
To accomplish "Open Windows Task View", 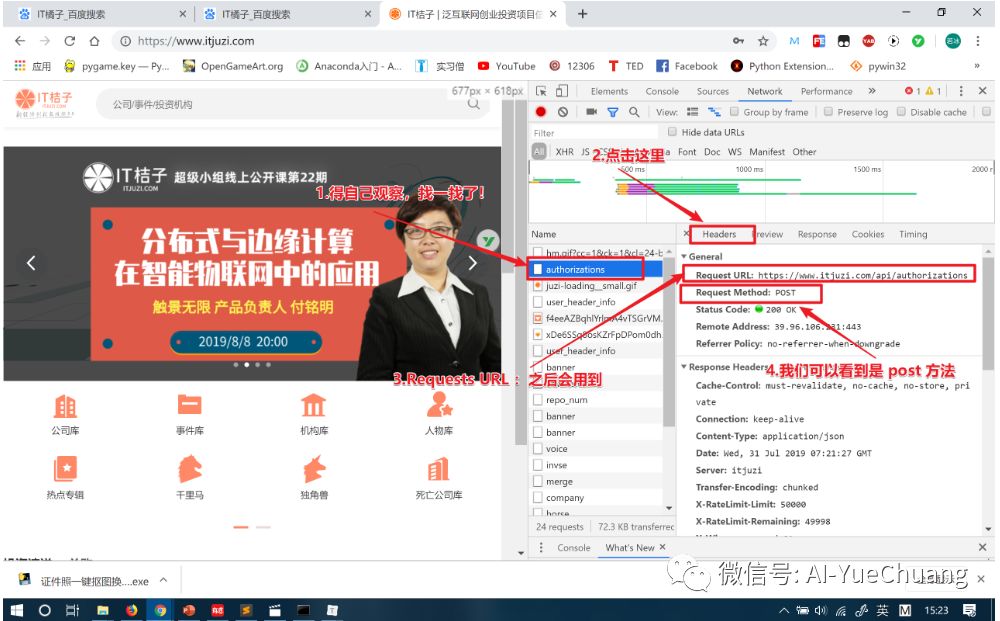I will (x=72, y=610).
